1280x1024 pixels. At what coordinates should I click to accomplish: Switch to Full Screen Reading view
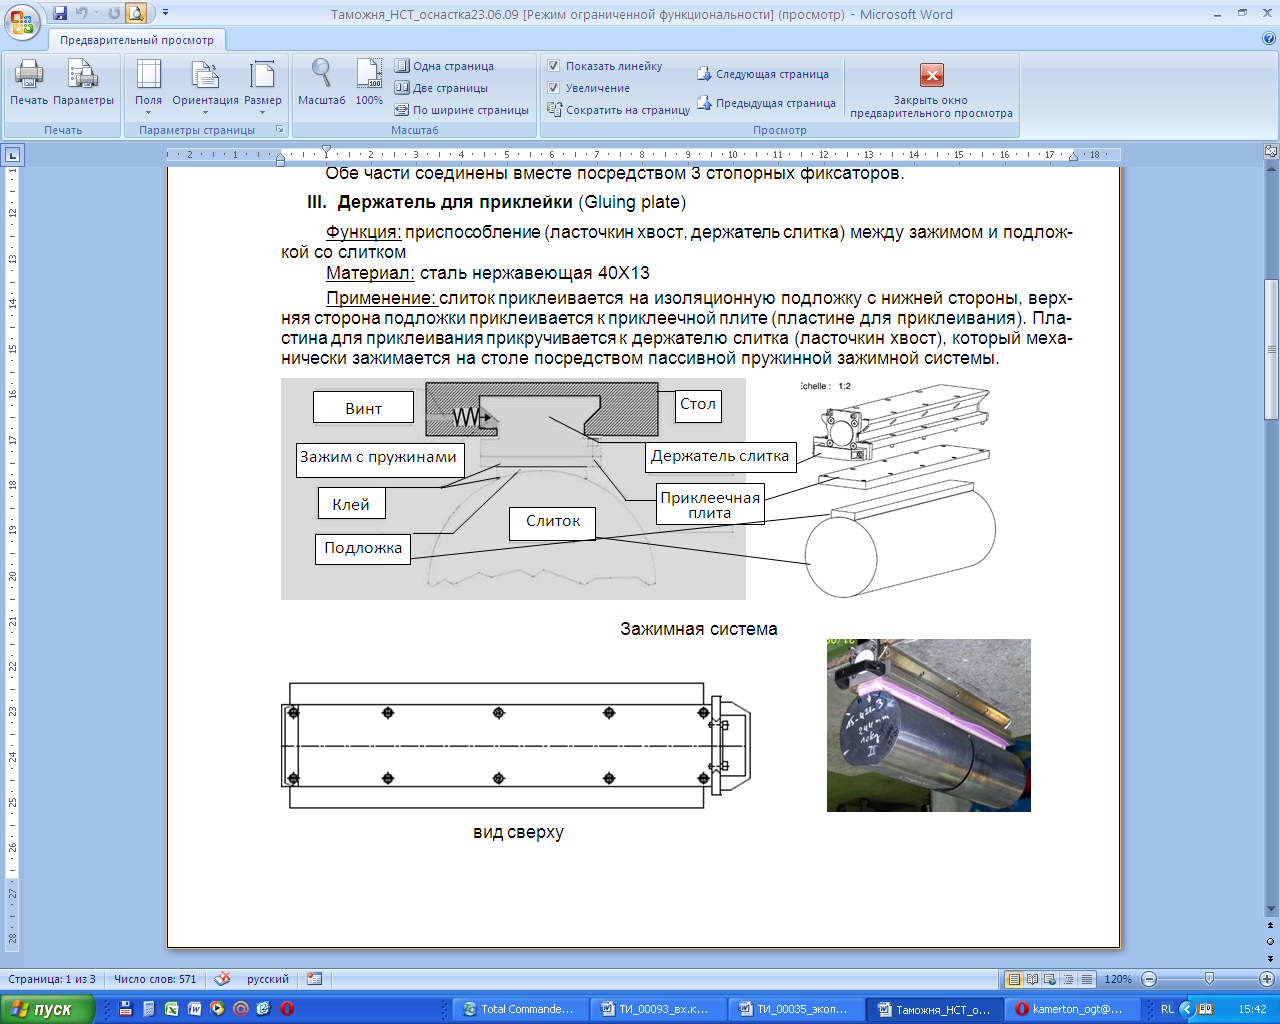(x=1032, y=980)
